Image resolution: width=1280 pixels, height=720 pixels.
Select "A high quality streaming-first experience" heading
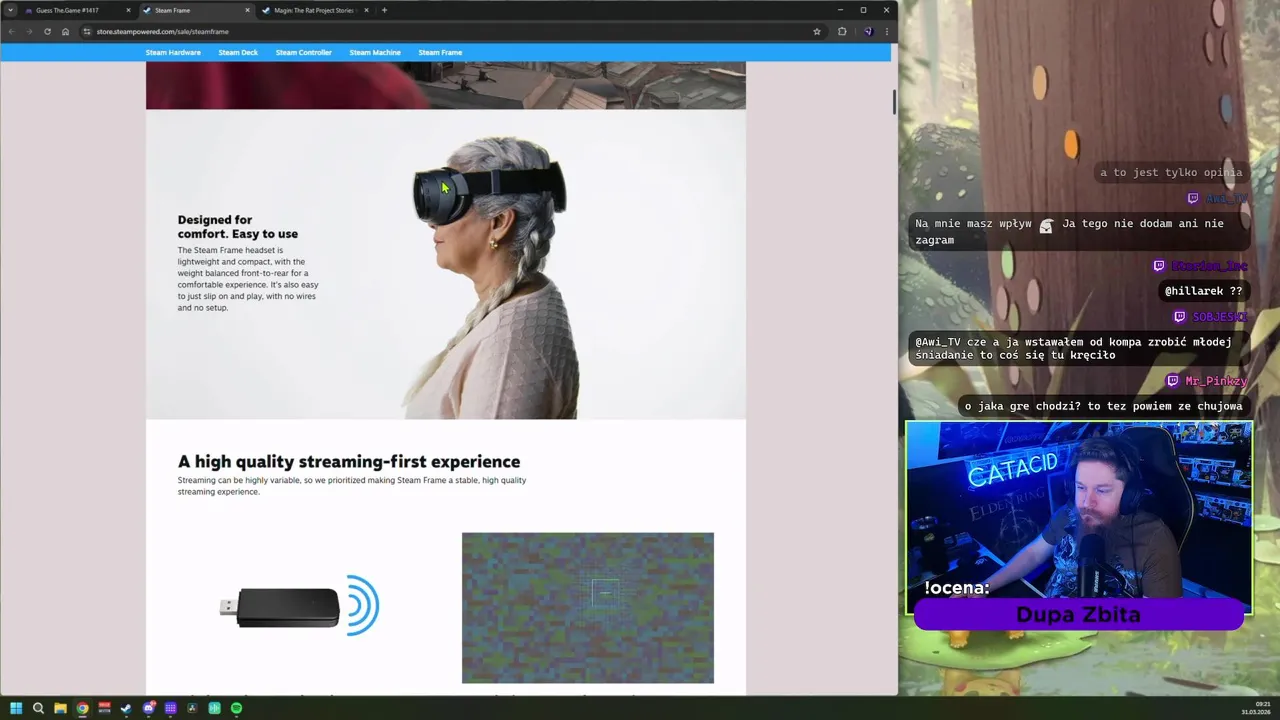tap(349, 462)
